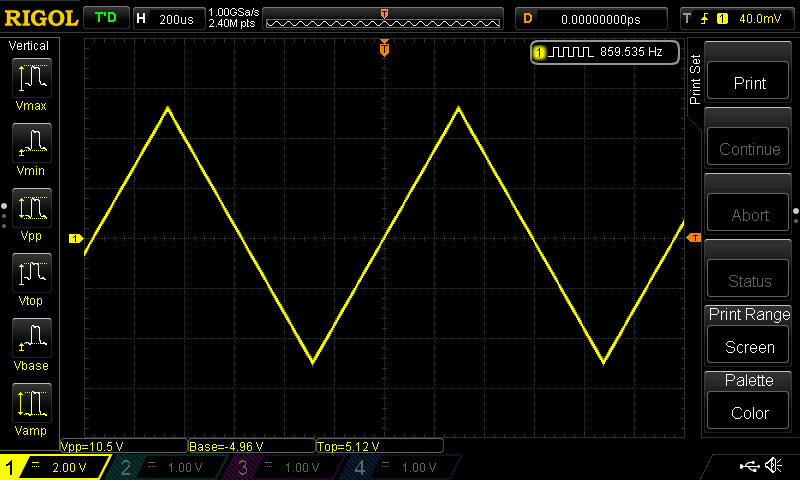The image size is (800, 480).
Task: Select the Vbase measurement icon
Action: point(32,338)
